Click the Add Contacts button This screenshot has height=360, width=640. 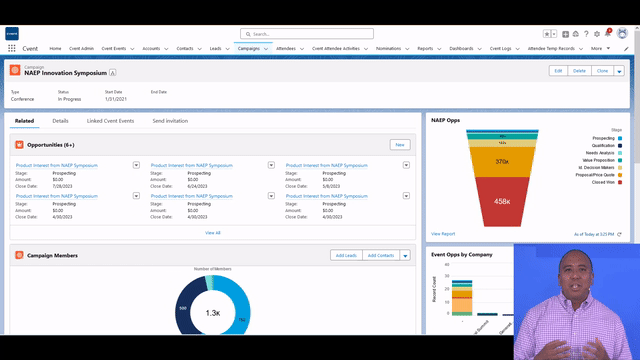click(381, 256)
